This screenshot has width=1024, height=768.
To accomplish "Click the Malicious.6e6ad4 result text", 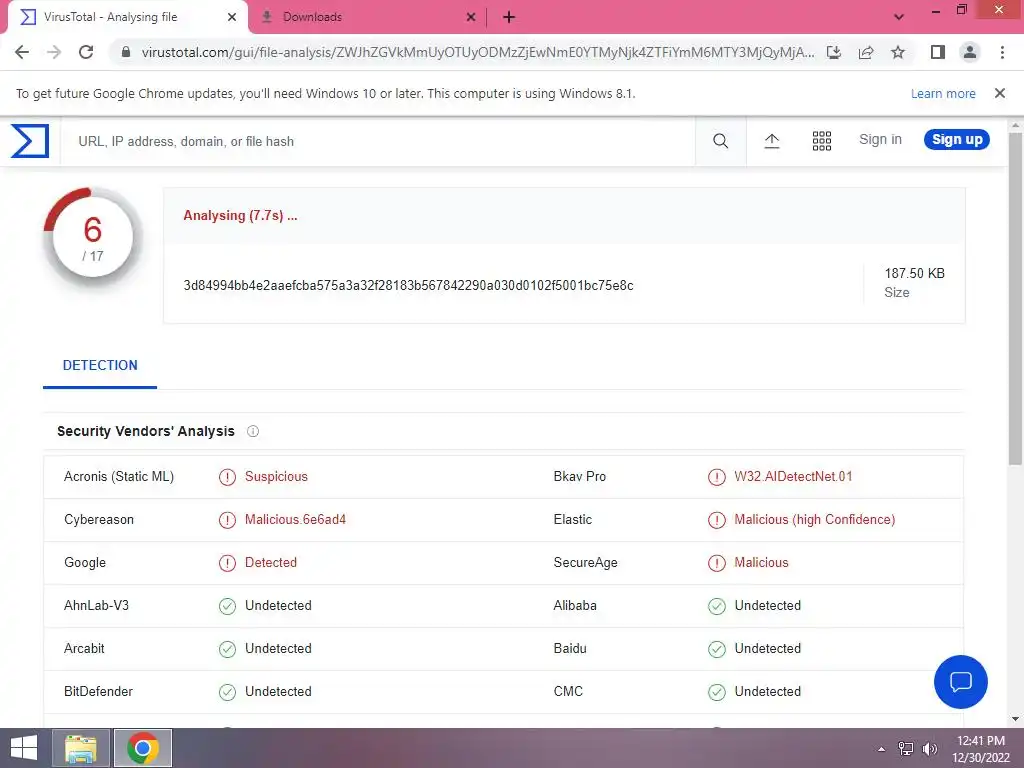I will 295,520.
